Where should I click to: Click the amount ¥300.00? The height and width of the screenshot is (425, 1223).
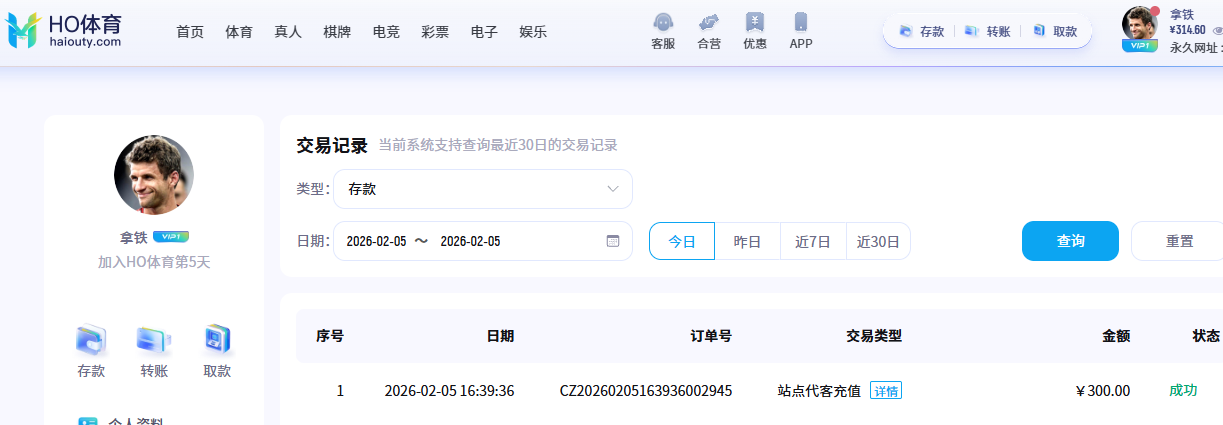coord(1103,391)
